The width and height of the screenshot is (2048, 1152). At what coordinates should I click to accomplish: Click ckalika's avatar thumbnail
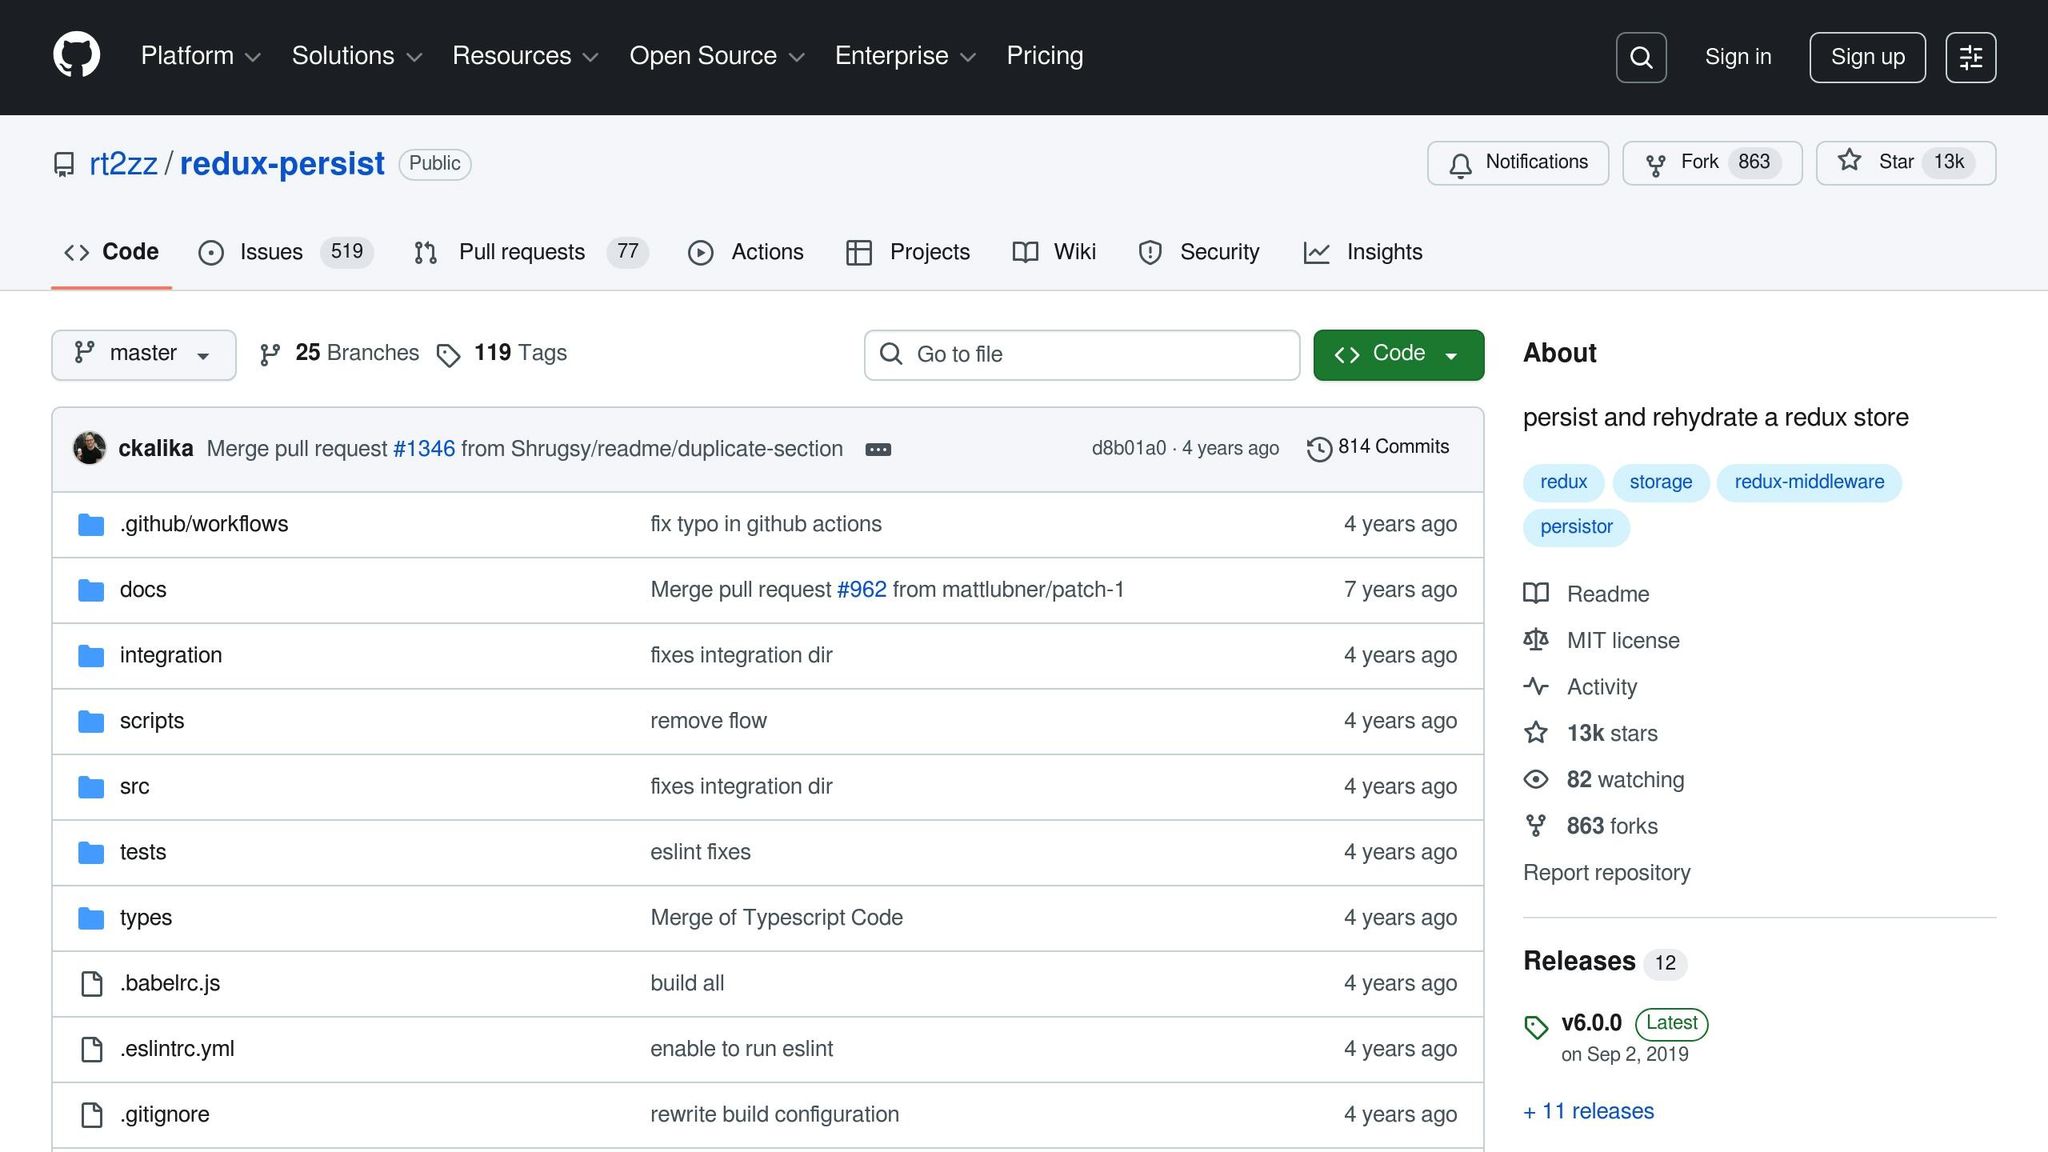click(x=89, y=448)
